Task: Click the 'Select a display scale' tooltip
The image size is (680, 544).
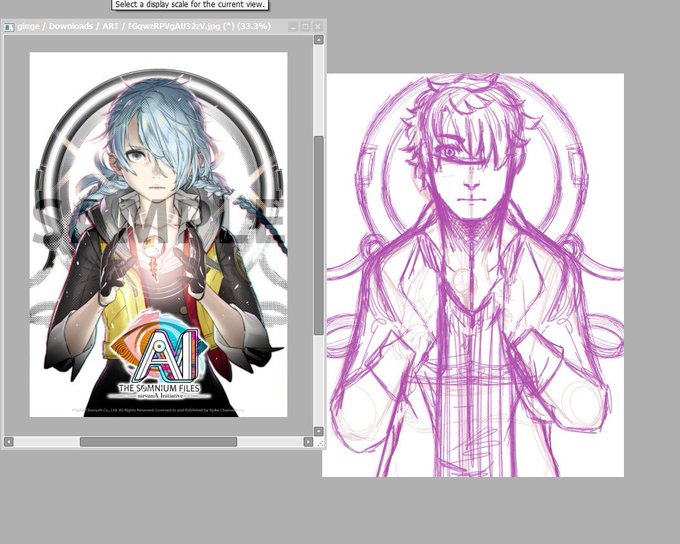Action: tap(190, 5)
